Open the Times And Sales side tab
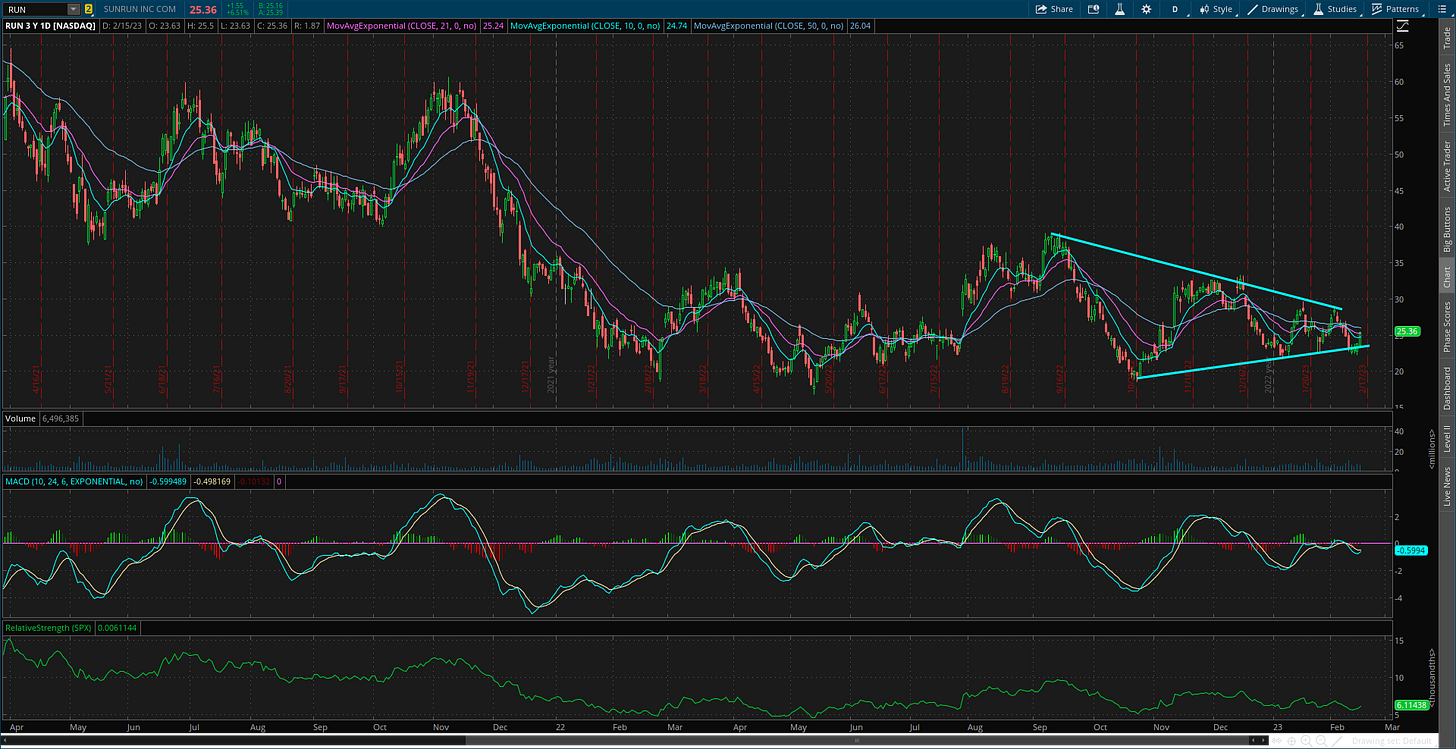Viewport: 1456px width, 749px height. tap(1446, 95)
